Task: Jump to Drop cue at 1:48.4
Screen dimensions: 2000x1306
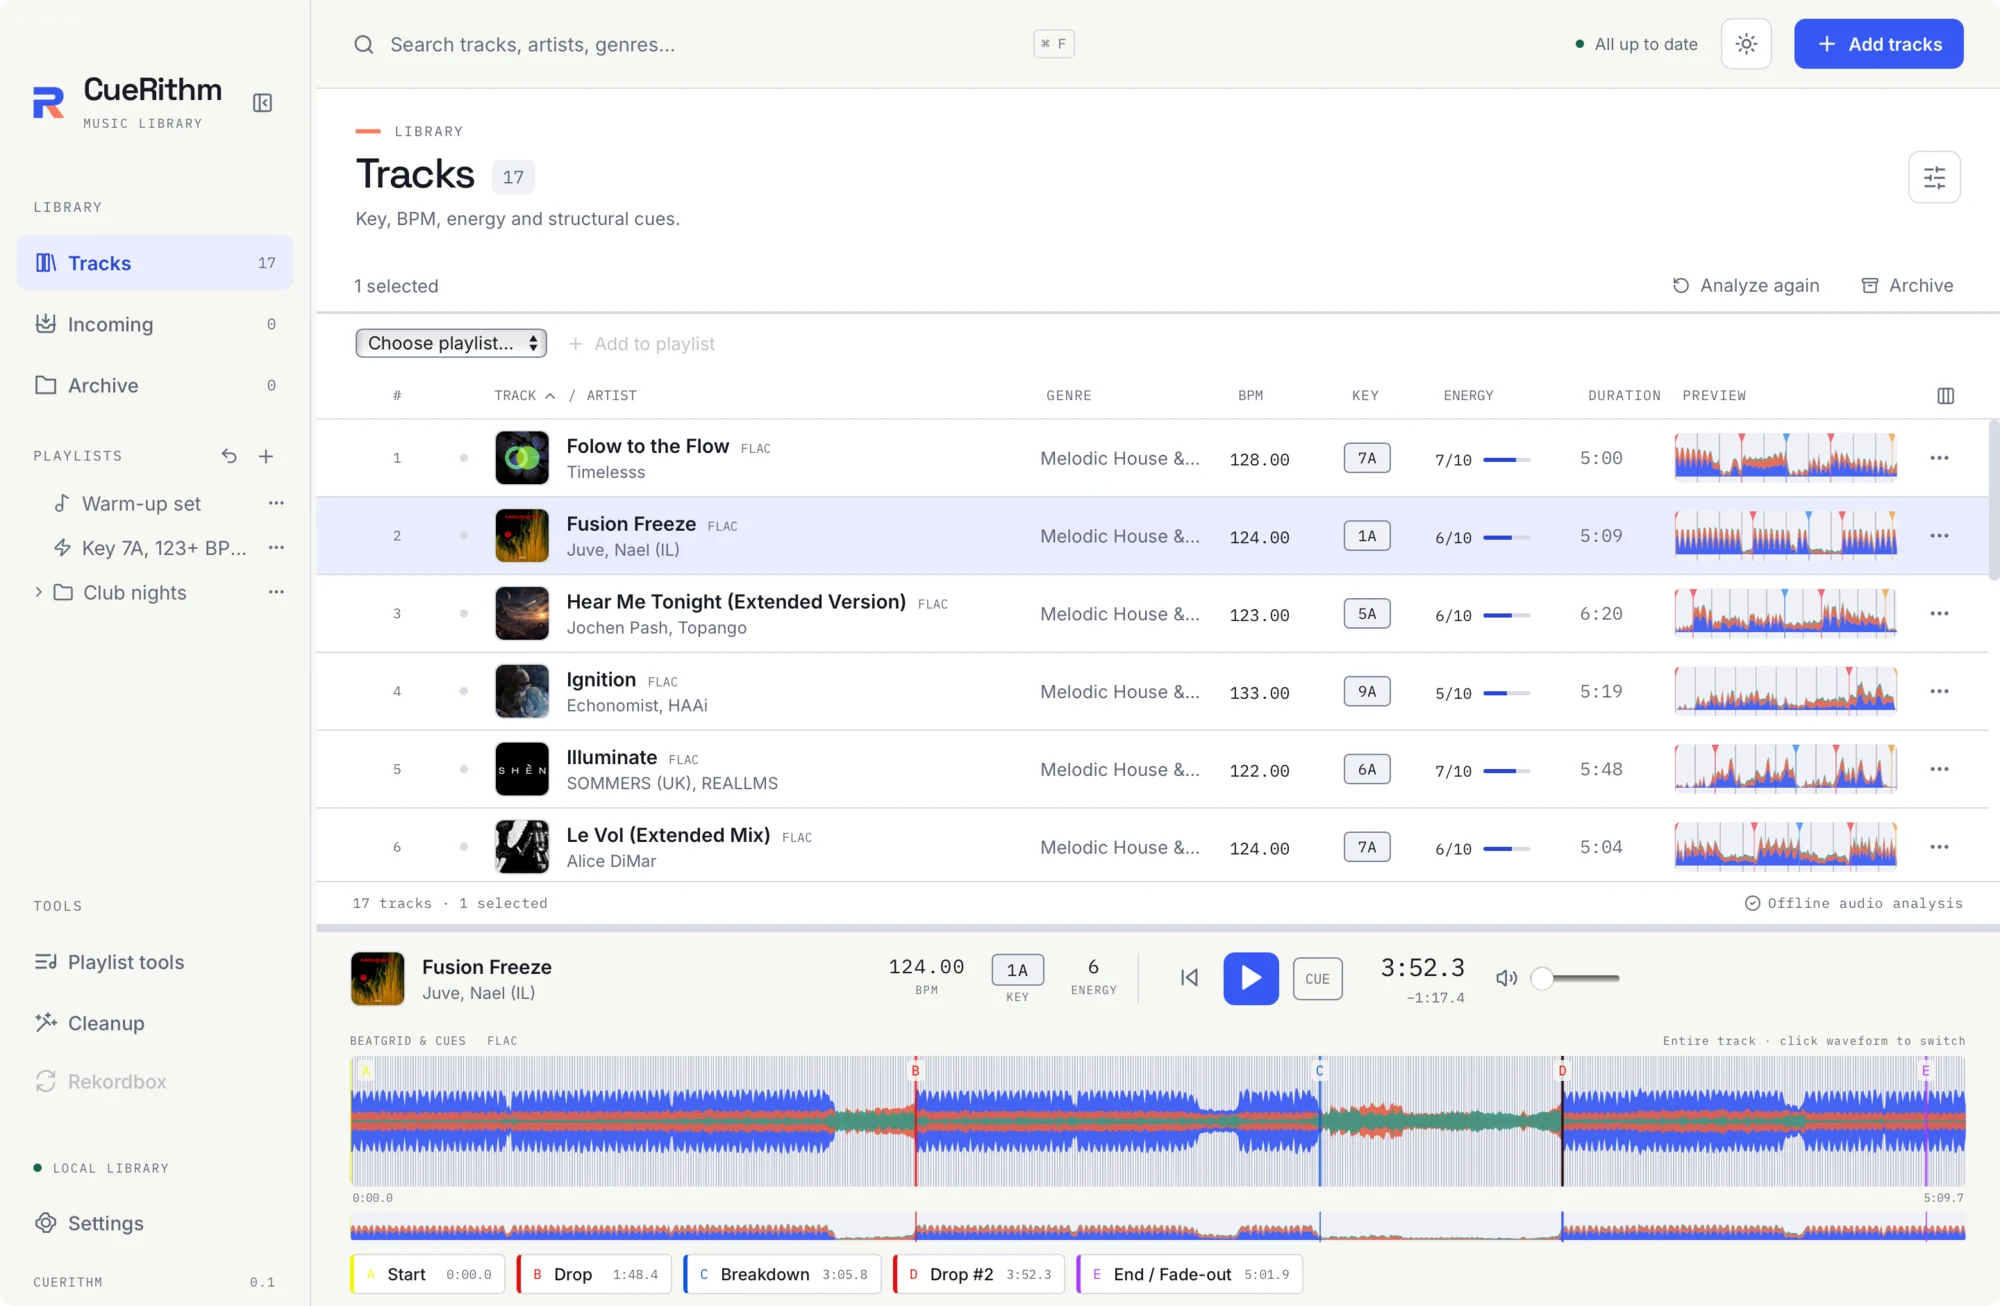Action: (x=594, y=1274)
